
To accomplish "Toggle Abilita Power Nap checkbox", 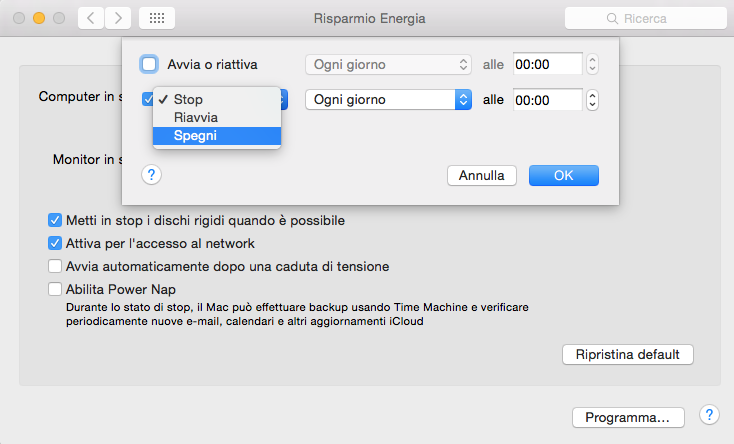I will pos(55,289).
